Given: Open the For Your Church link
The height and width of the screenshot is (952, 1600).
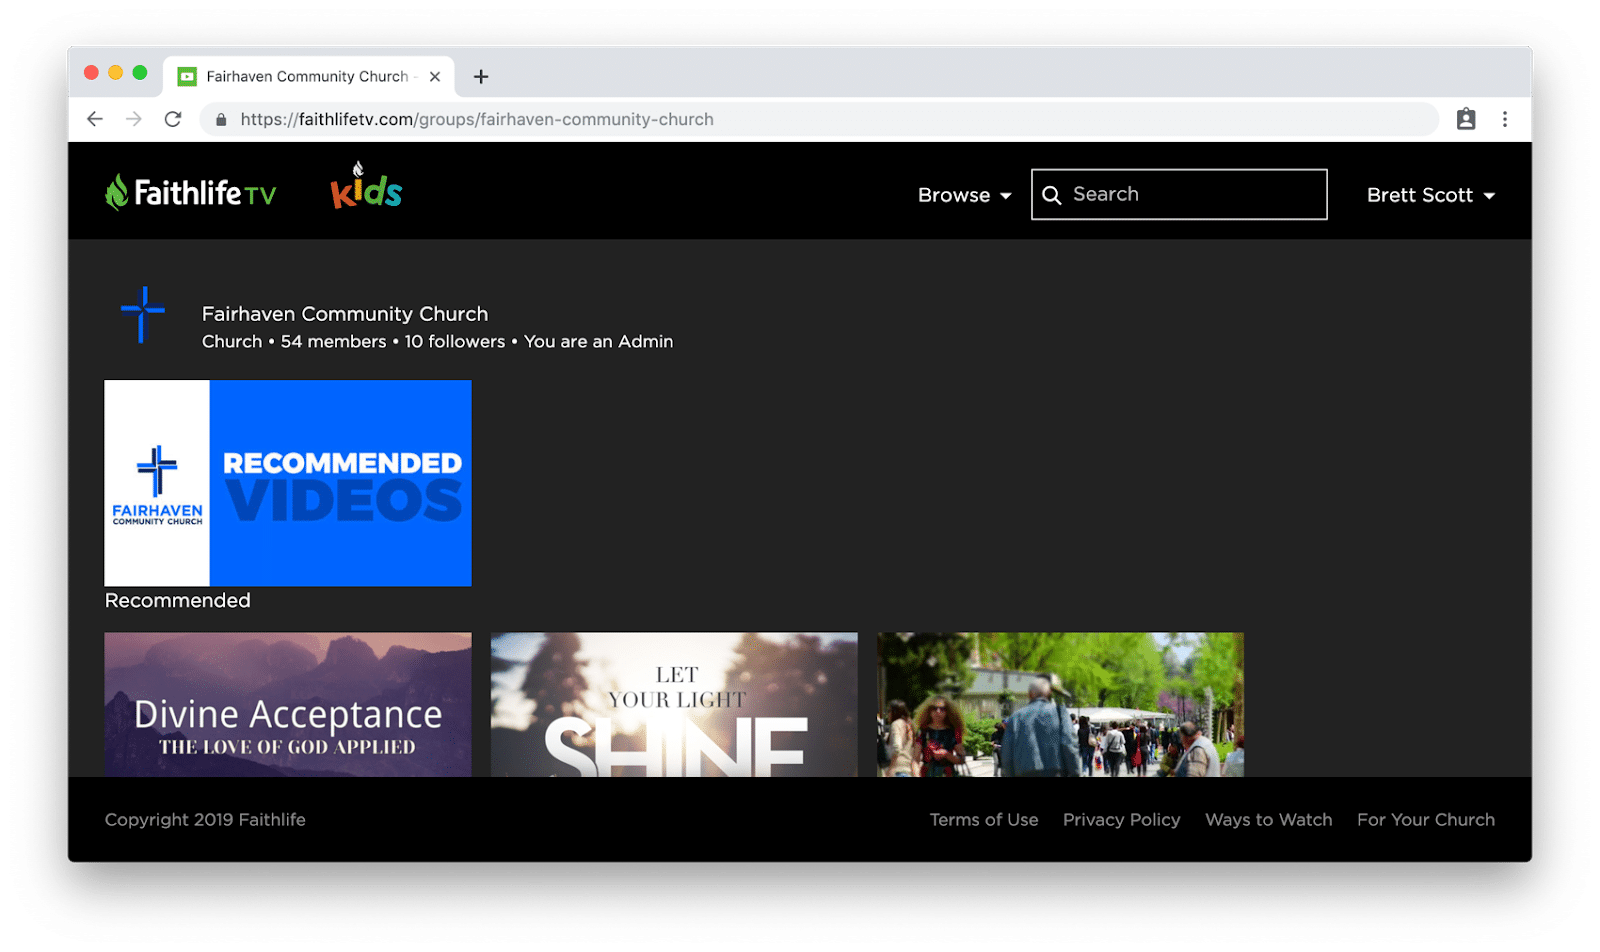Looking at the screenshot, I should [x=1426, y=819].
